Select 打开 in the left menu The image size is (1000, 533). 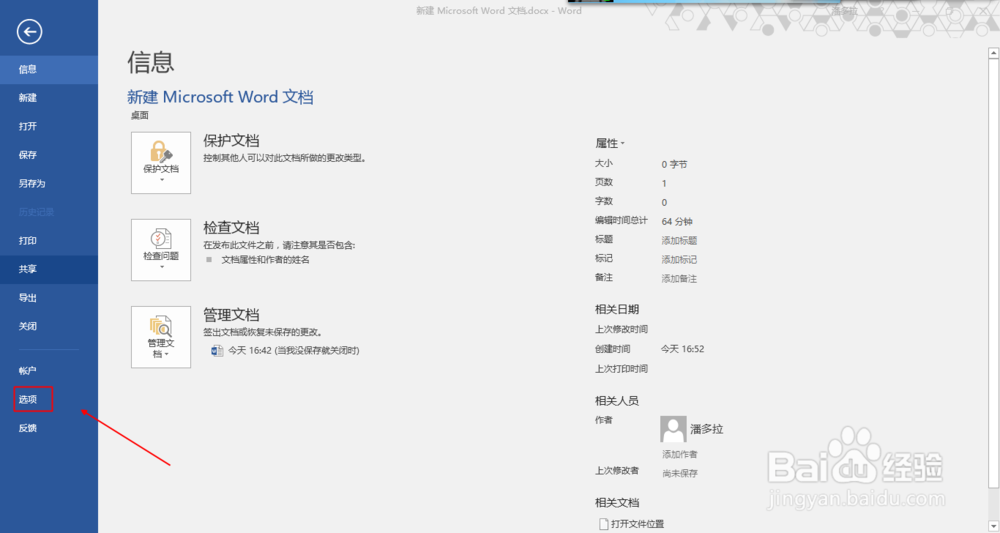click(x=49, y=126)
